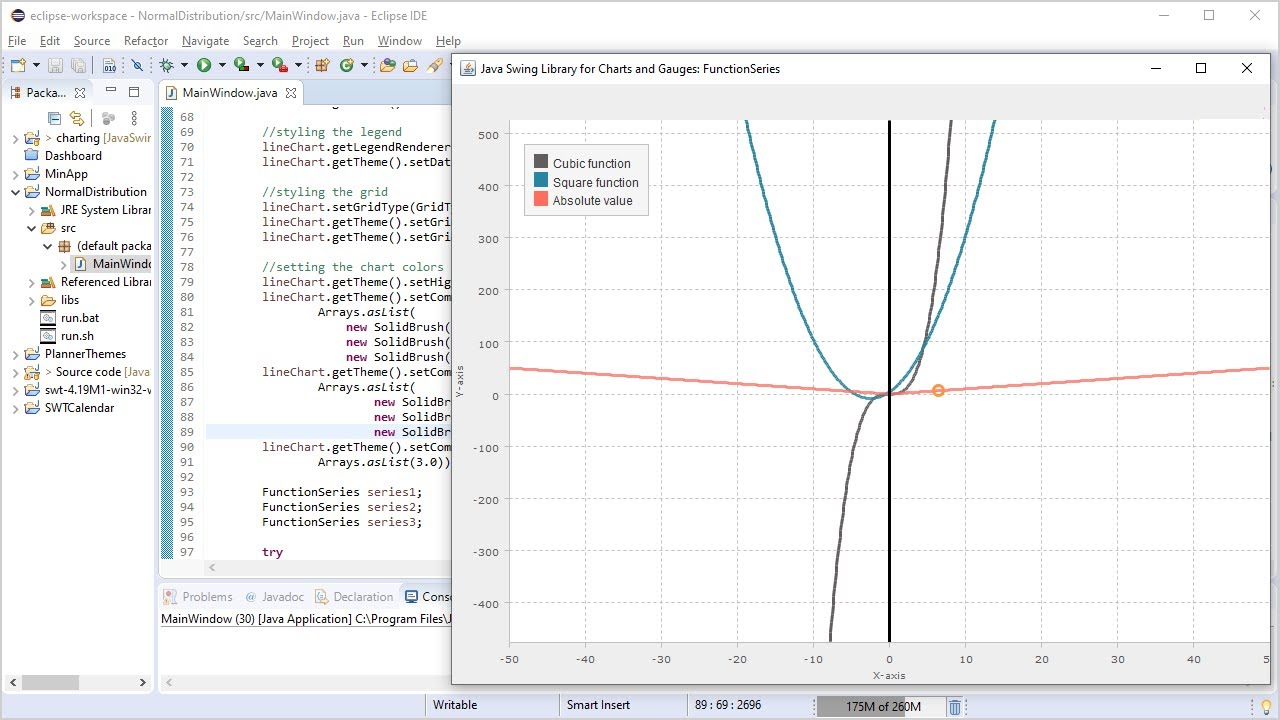Viewport: 1280px width, 720px height.
Task: Close the Package Explorer view
Action: (x=80, y=93)
